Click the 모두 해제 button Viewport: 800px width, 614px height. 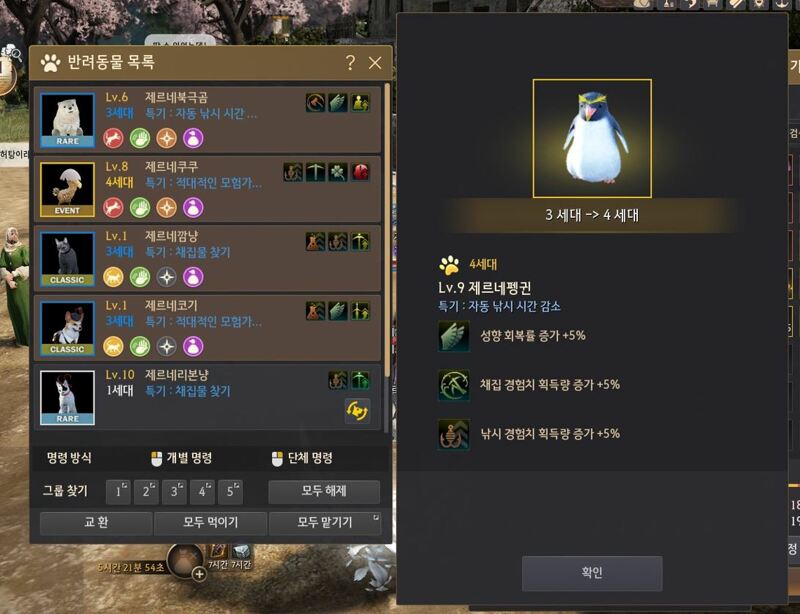[324, 492]
